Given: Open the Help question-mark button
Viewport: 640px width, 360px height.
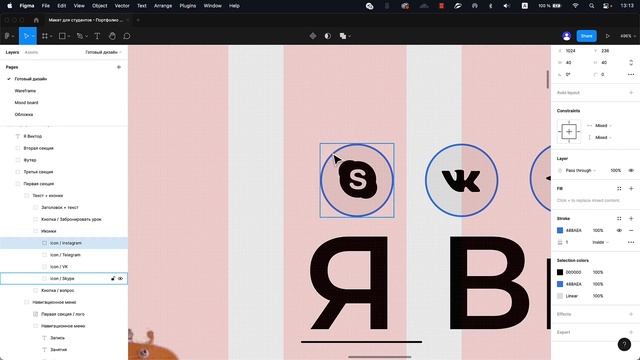Looking at the screenshot, I should tap(624, 344).
